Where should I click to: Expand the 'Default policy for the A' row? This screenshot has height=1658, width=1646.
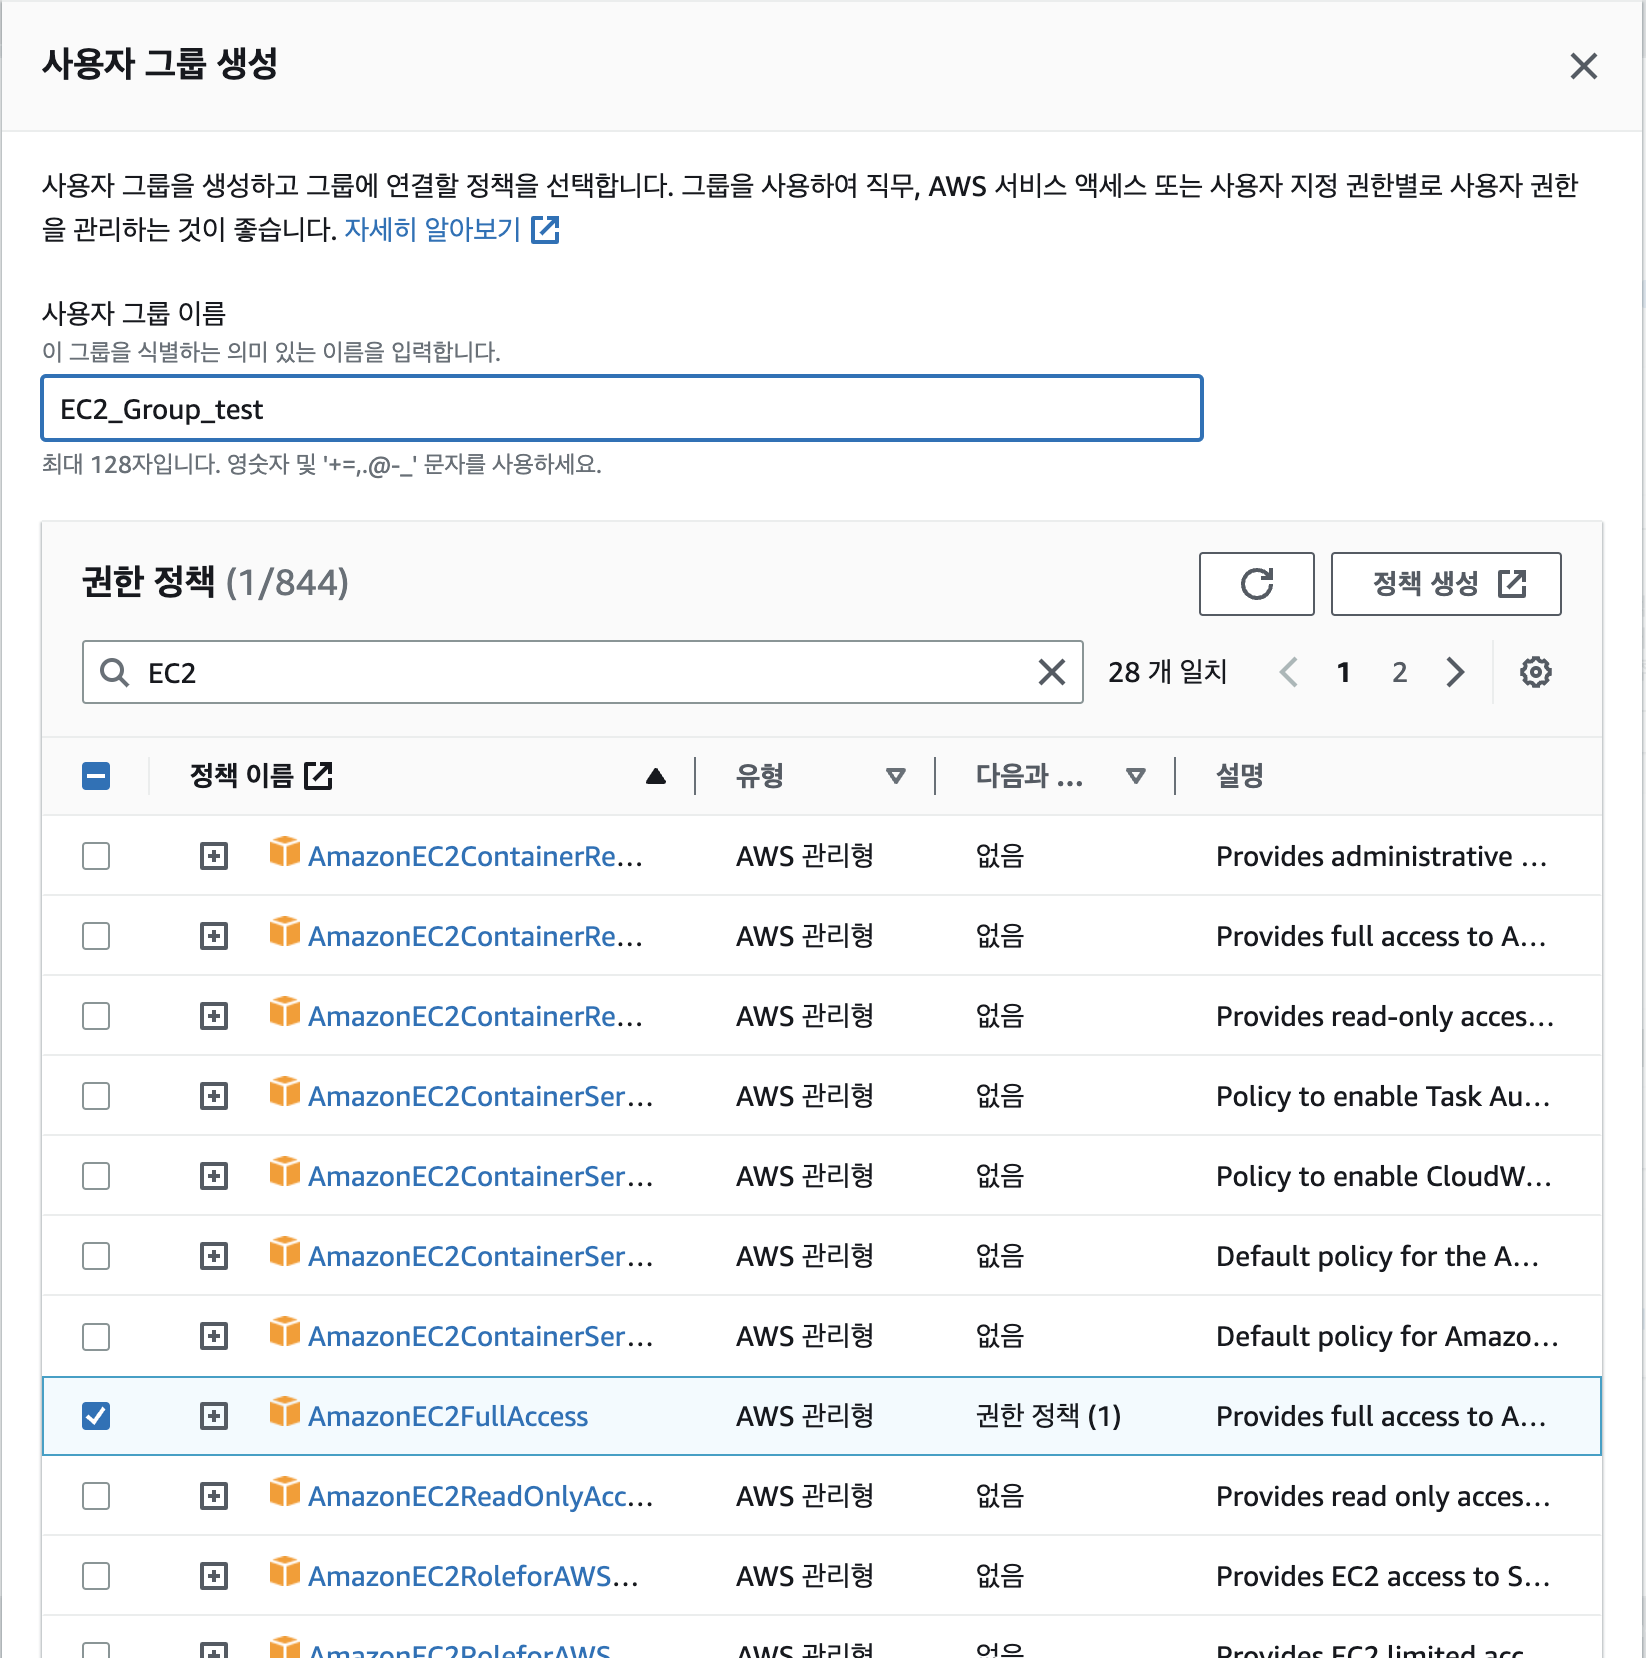pos(214,1256)
